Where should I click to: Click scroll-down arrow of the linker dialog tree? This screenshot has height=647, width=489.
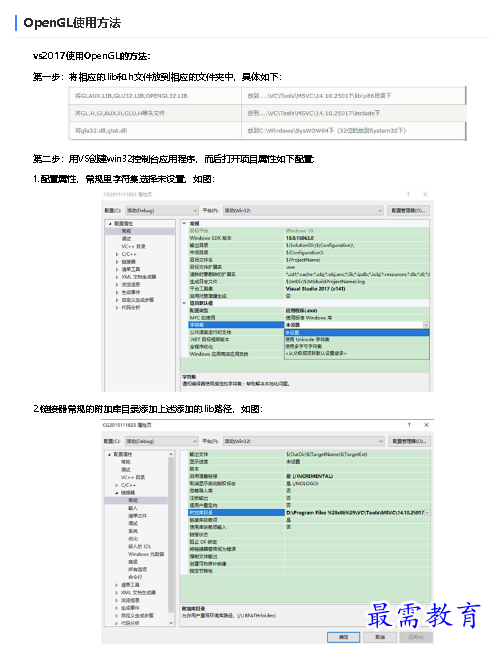coord(171,623)
